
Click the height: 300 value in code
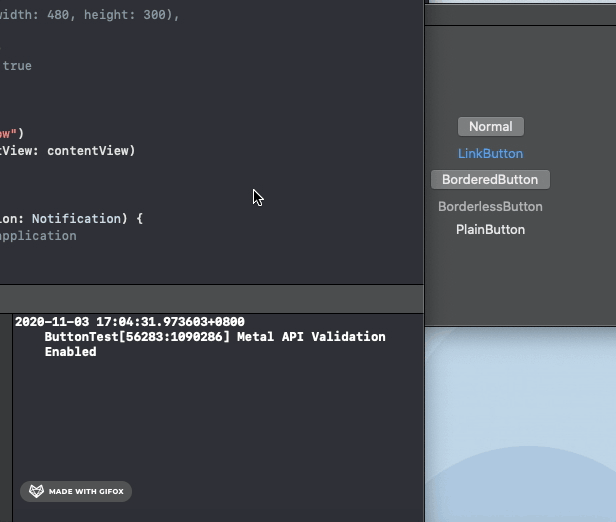(131, 16)
